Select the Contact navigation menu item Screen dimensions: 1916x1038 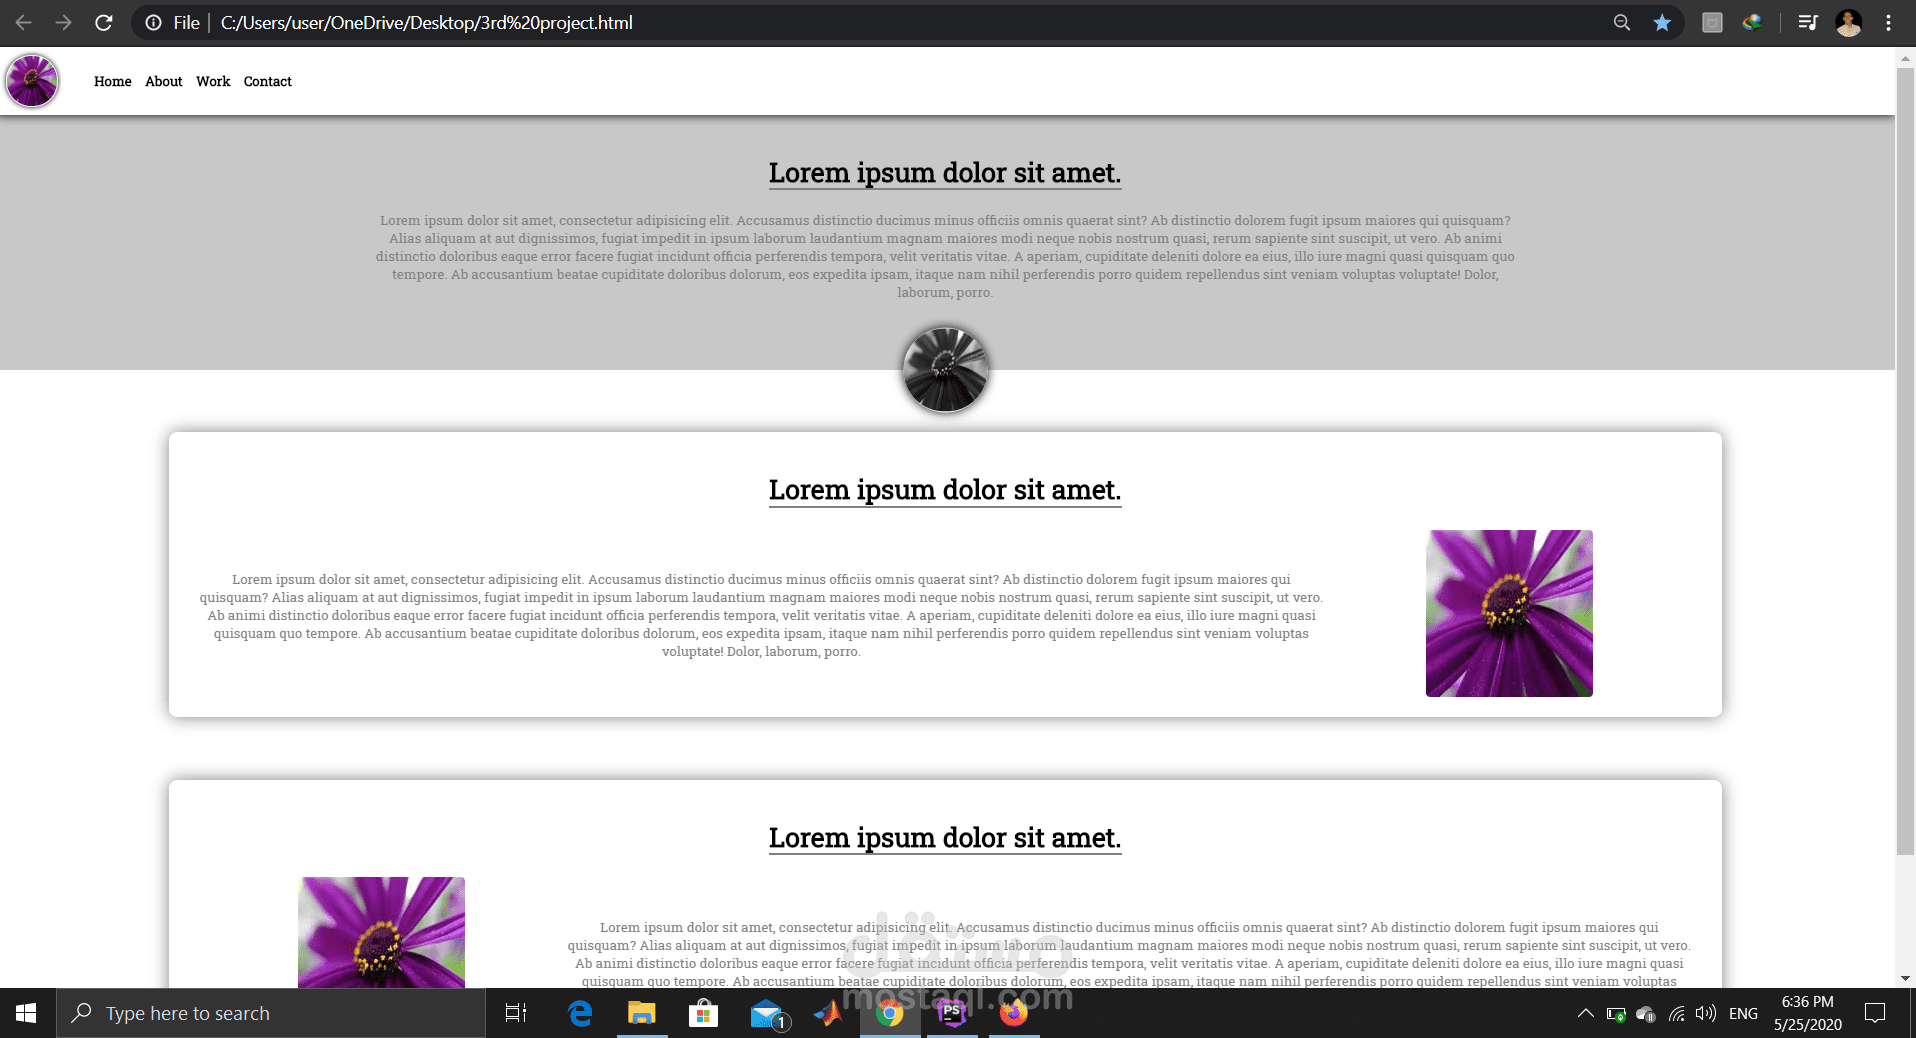(267, 81)
